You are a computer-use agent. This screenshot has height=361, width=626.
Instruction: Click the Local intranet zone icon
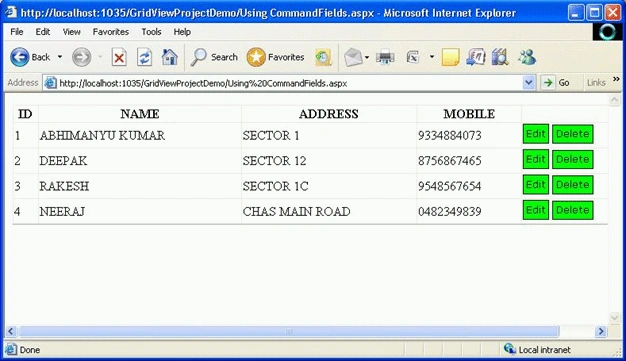point(509,349)
